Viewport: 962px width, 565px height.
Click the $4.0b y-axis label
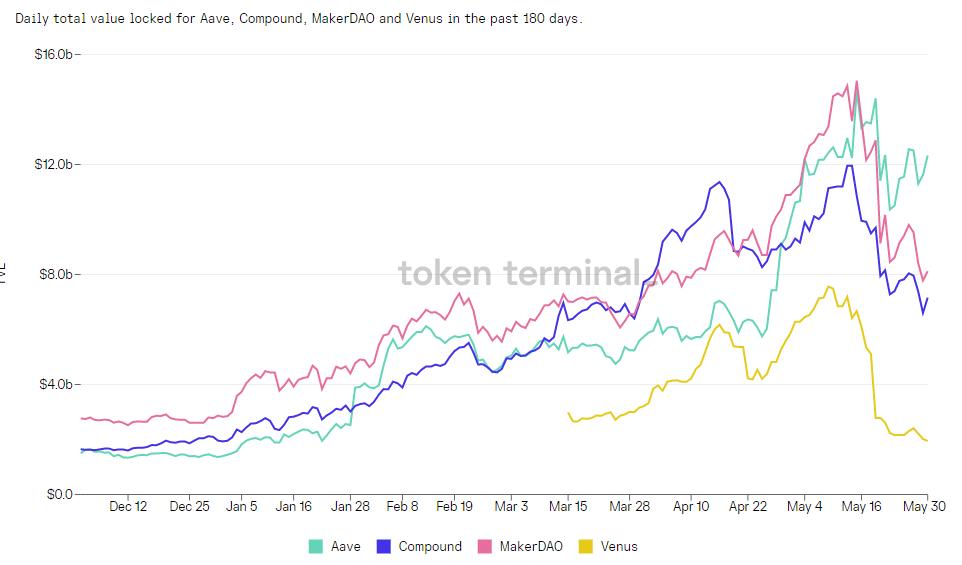54,384
